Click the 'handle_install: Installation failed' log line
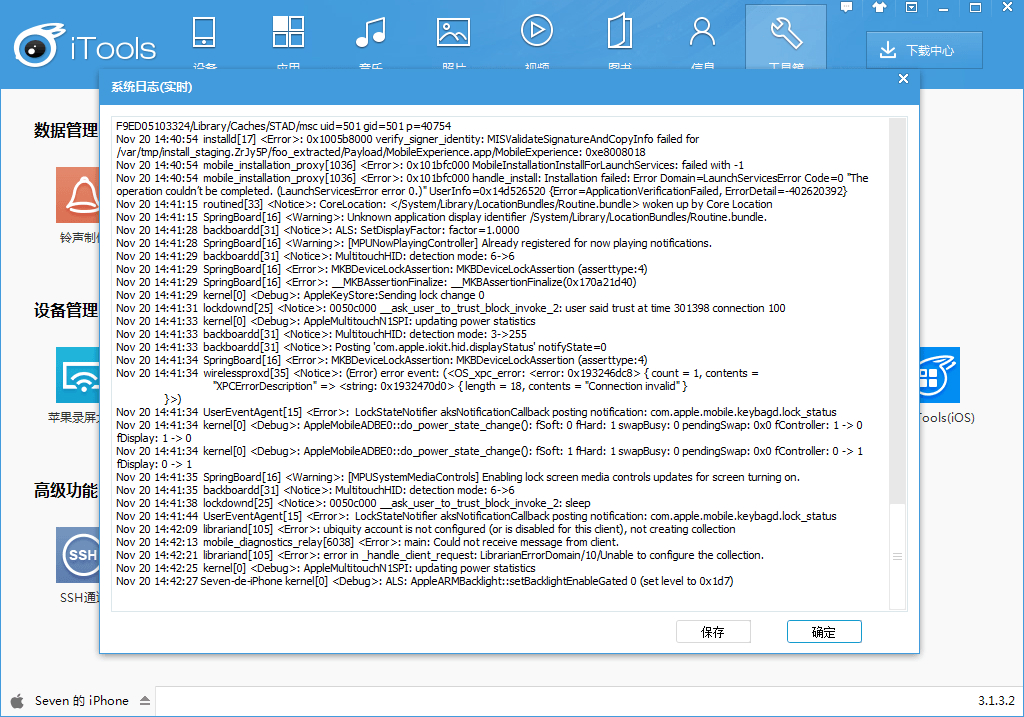The image size is (1024, 717). pyautogui.click(x=492, y=185)
